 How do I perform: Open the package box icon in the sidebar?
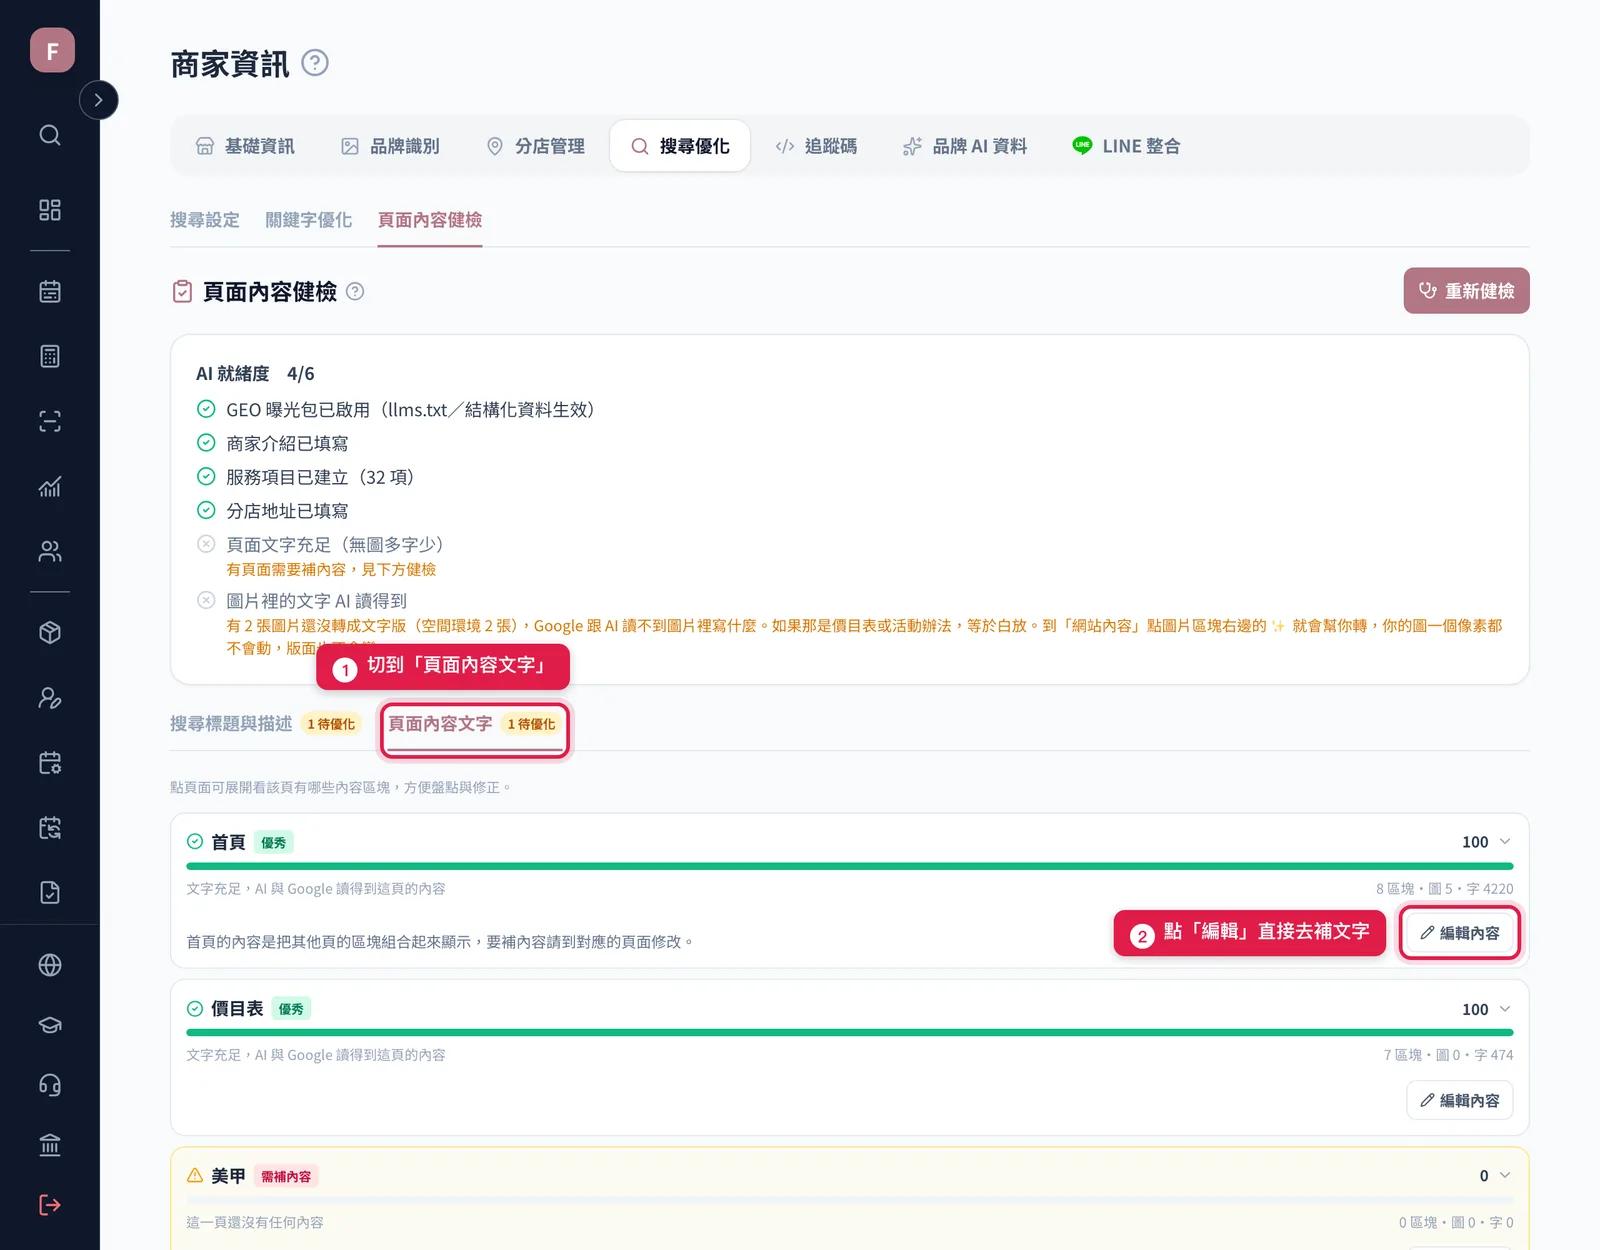pyautogui.click(x=50, y=633)
